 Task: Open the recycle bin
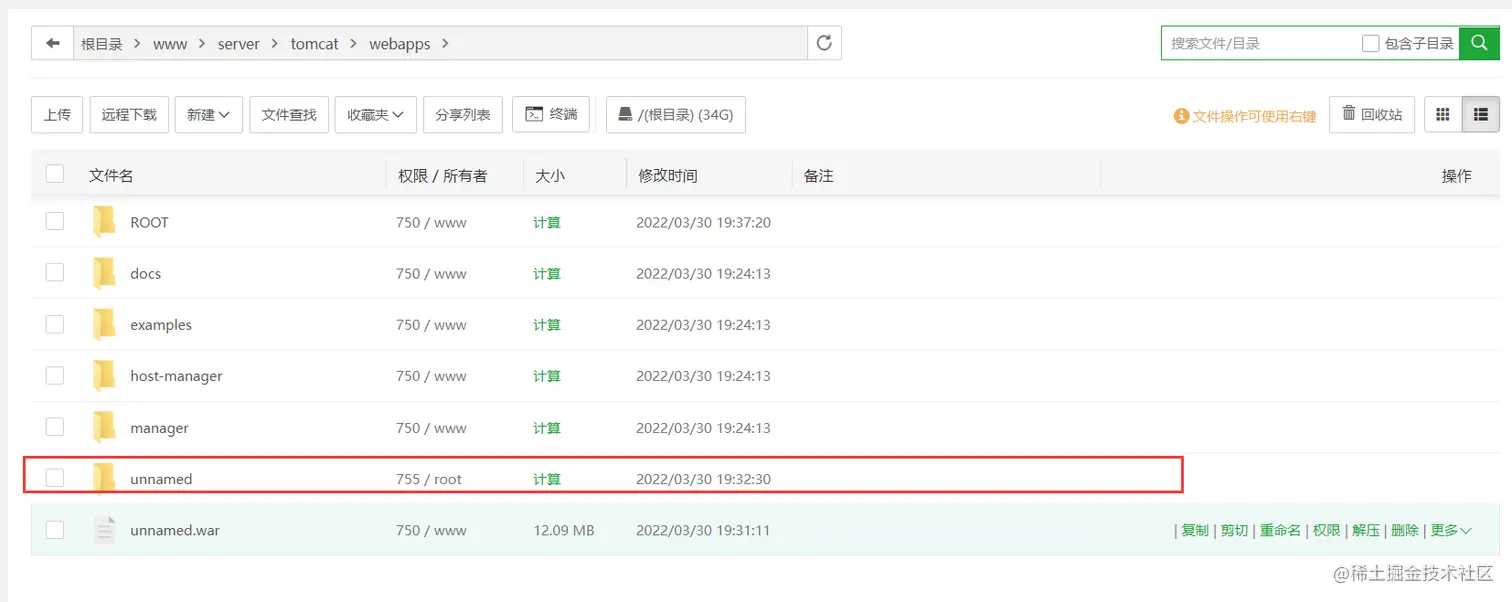pos(1371,114)
